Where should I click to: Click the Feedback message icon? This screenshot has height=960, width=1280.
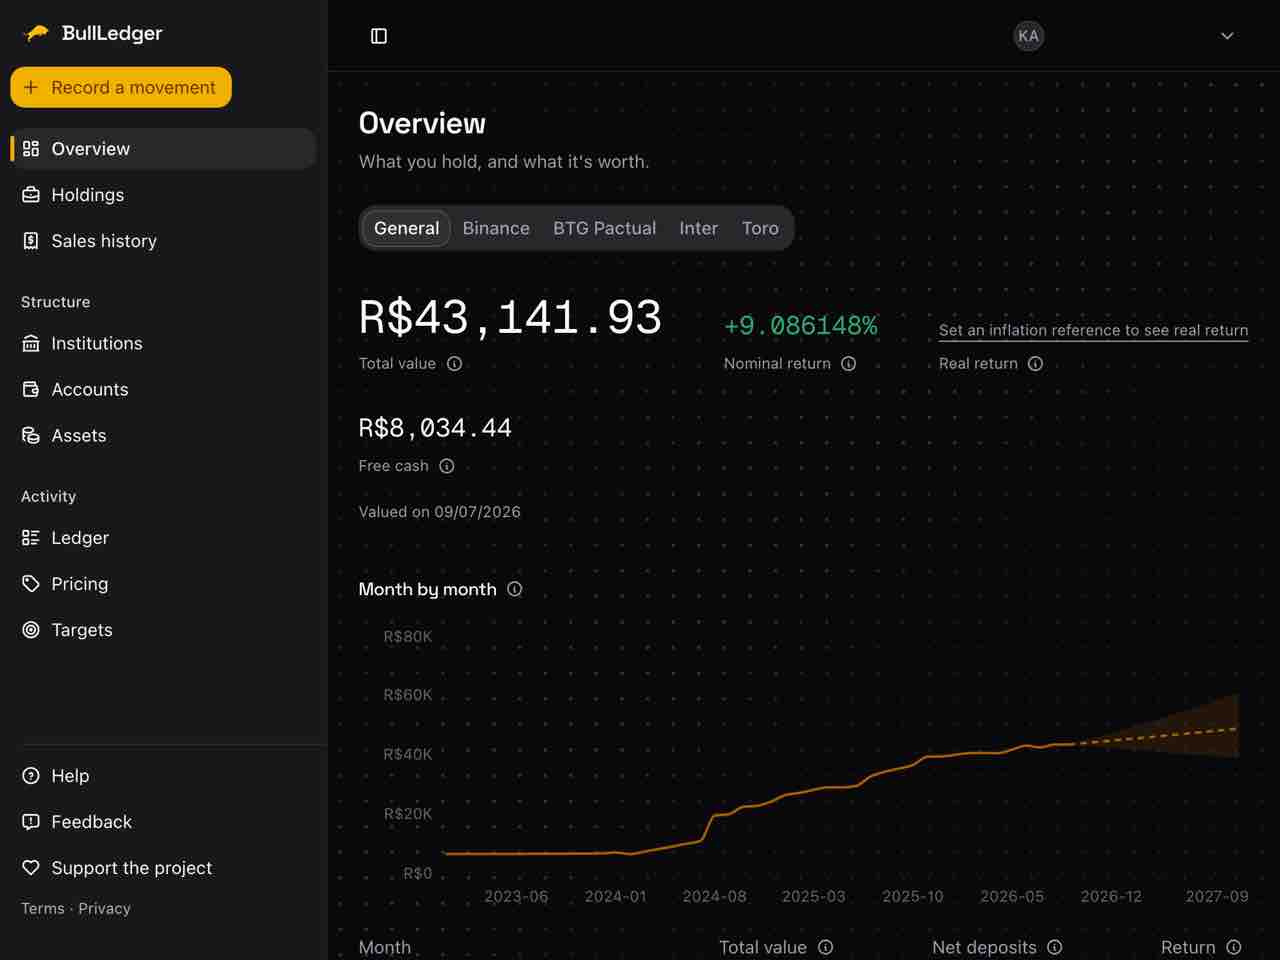(31, 822)
